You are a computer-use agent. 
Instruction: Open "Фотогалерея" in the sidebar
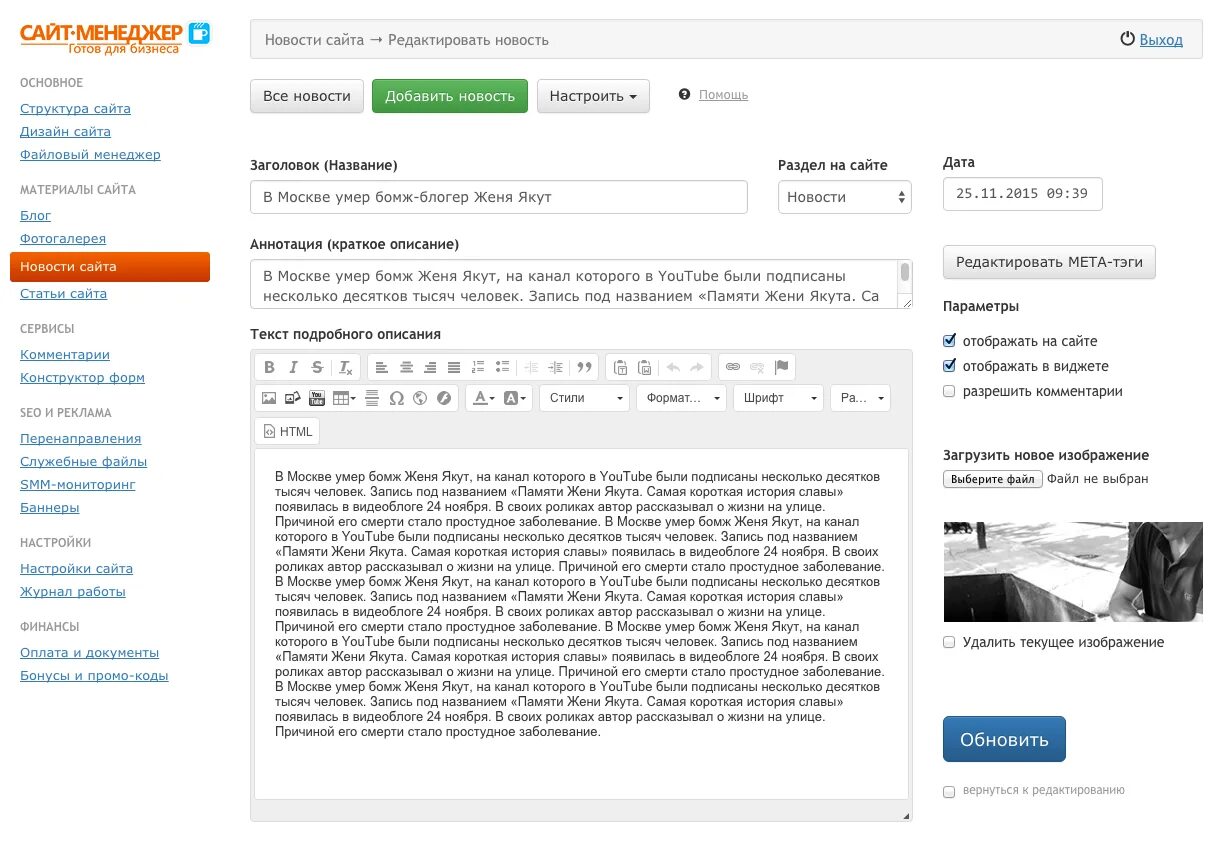point(63,239)
